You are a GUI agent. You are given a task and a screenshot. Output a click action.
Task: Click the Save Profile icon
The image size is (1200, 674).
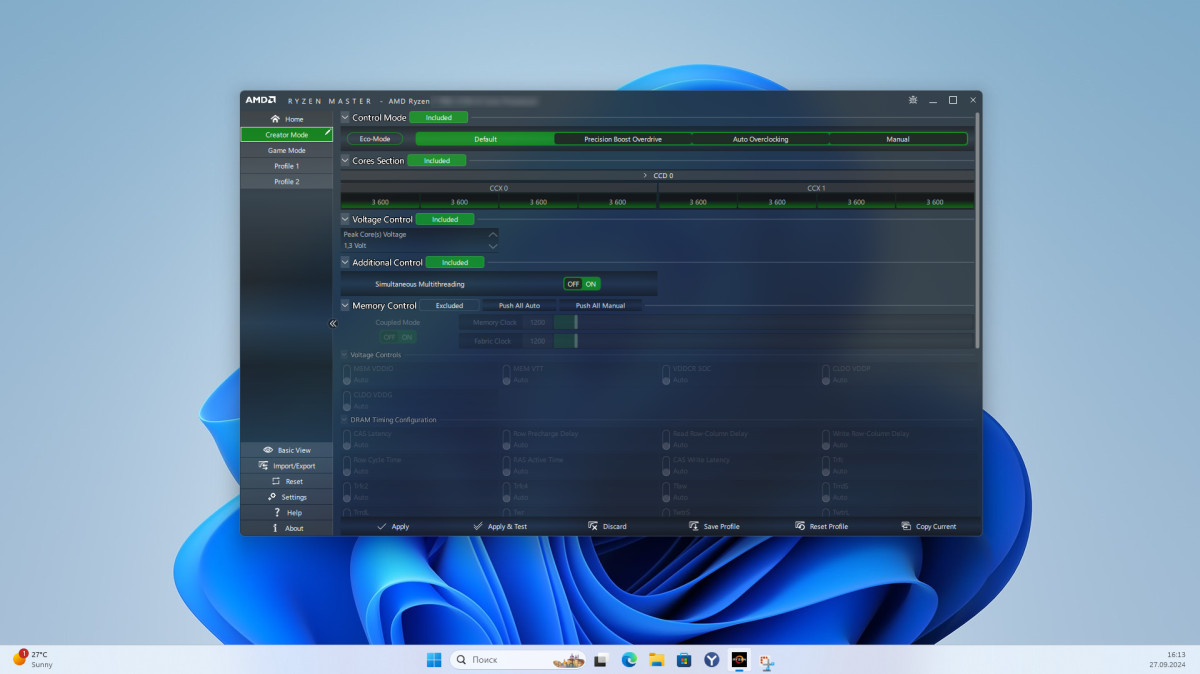[x=694, y=526]
